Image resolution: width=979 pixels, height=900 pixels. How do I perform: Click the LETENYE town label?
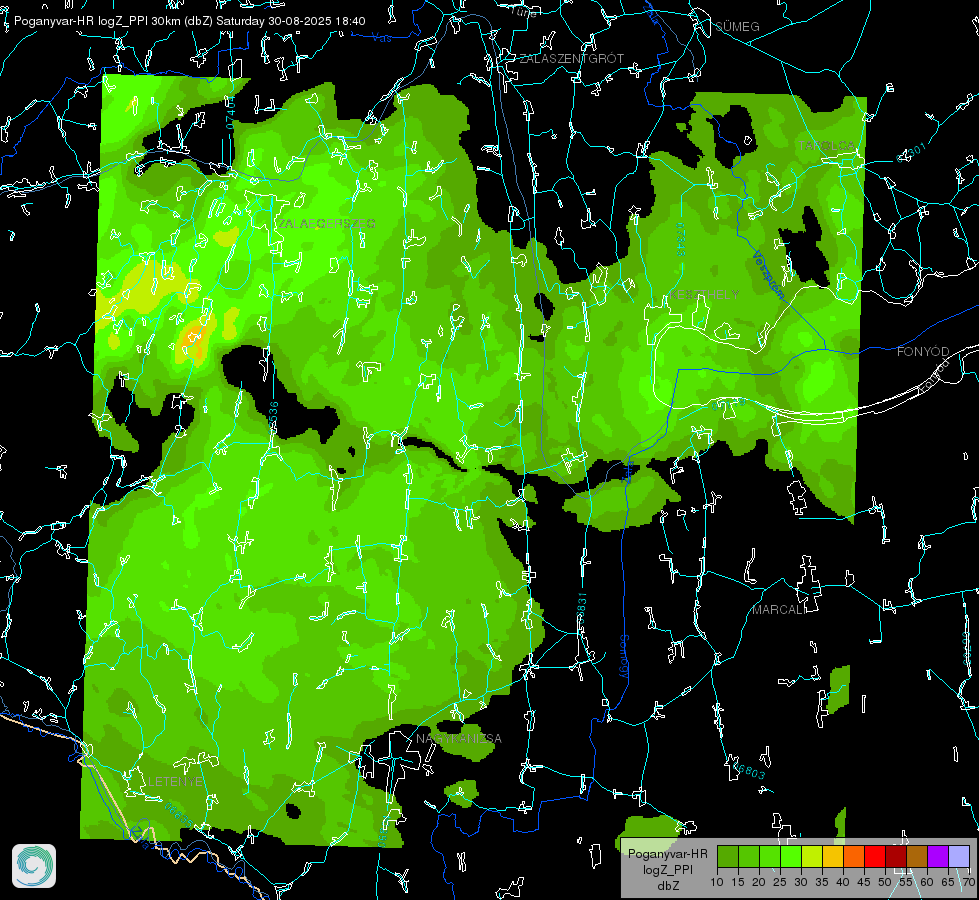[x=175, y=781]
